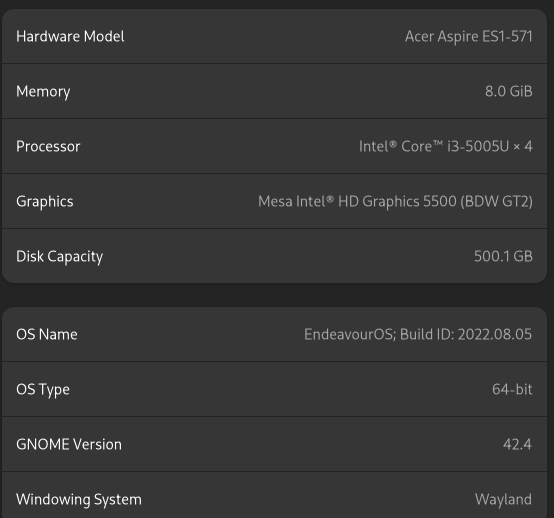
Task: Select the Graphics row label
Action: pos(45,202)
